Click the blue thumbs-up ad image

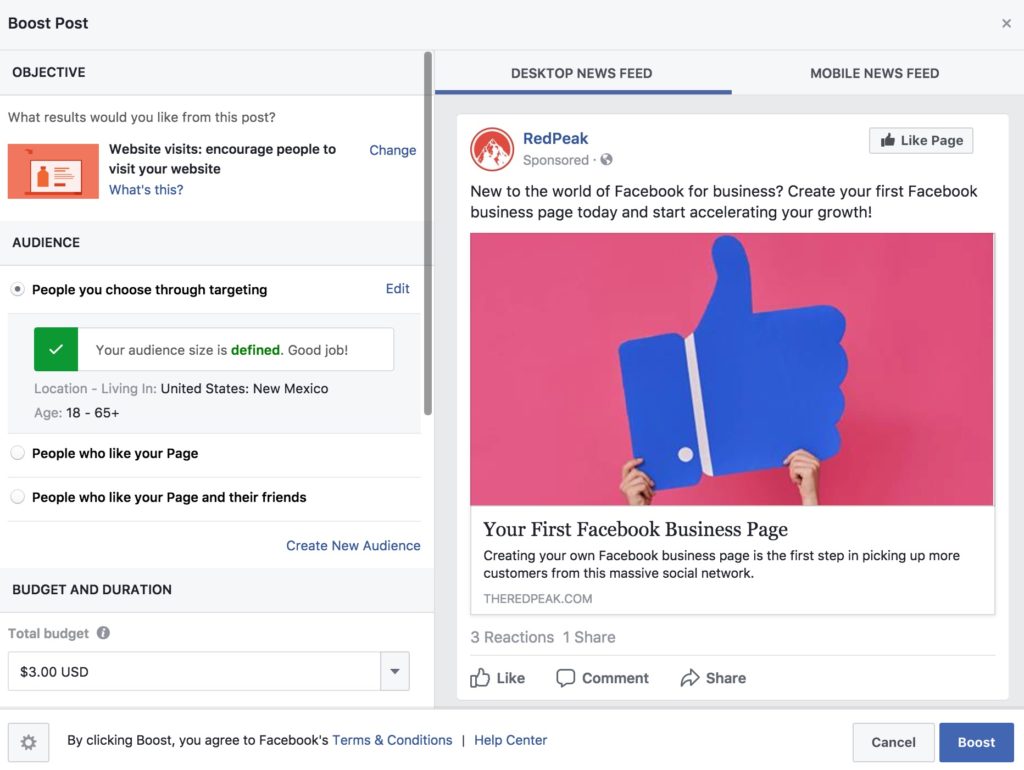[732, 369]
